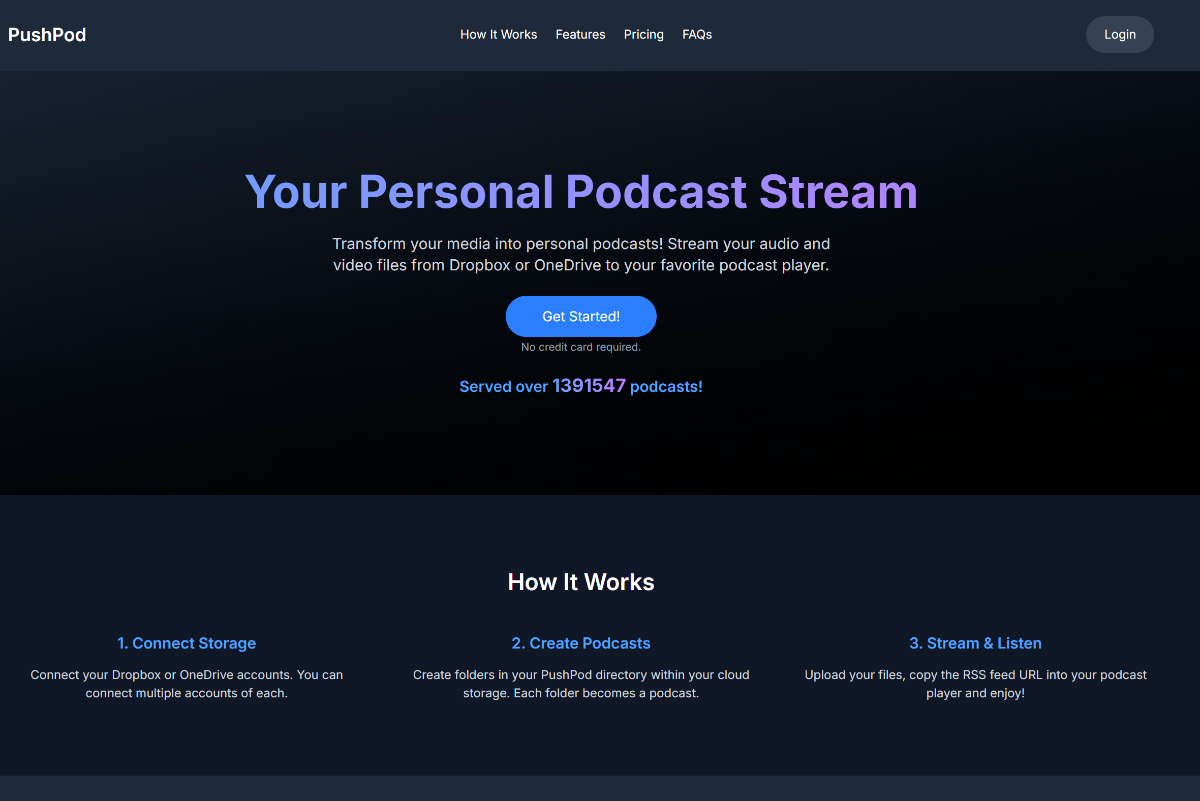Select the '2. Create Podcasts' step title
Viewport: 1200px width, 801px height.
pos(581,643)
